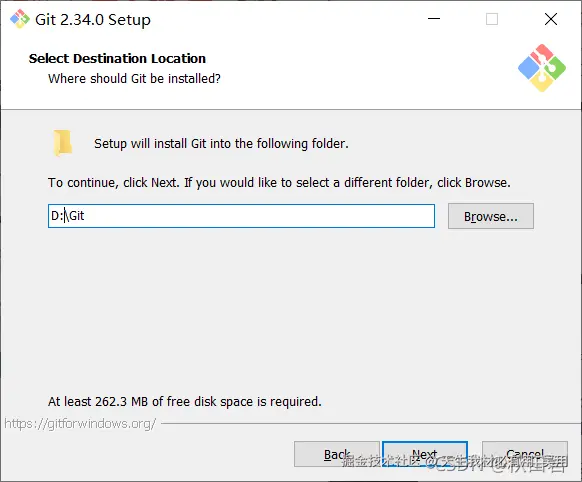
Task: Click the free disk space requirement text
Action: 184,401
